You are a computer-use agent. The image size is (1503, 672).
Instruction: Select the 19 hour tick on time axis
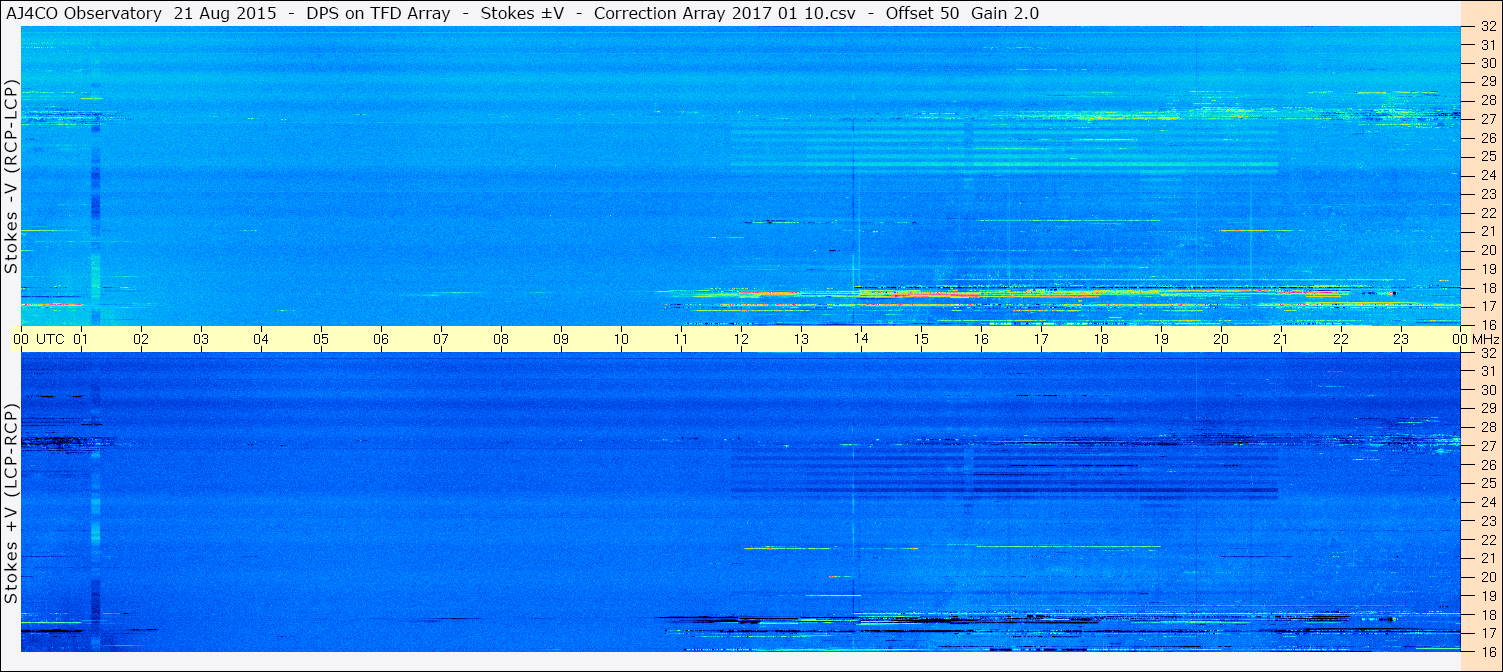click(x=1161, y=339)
